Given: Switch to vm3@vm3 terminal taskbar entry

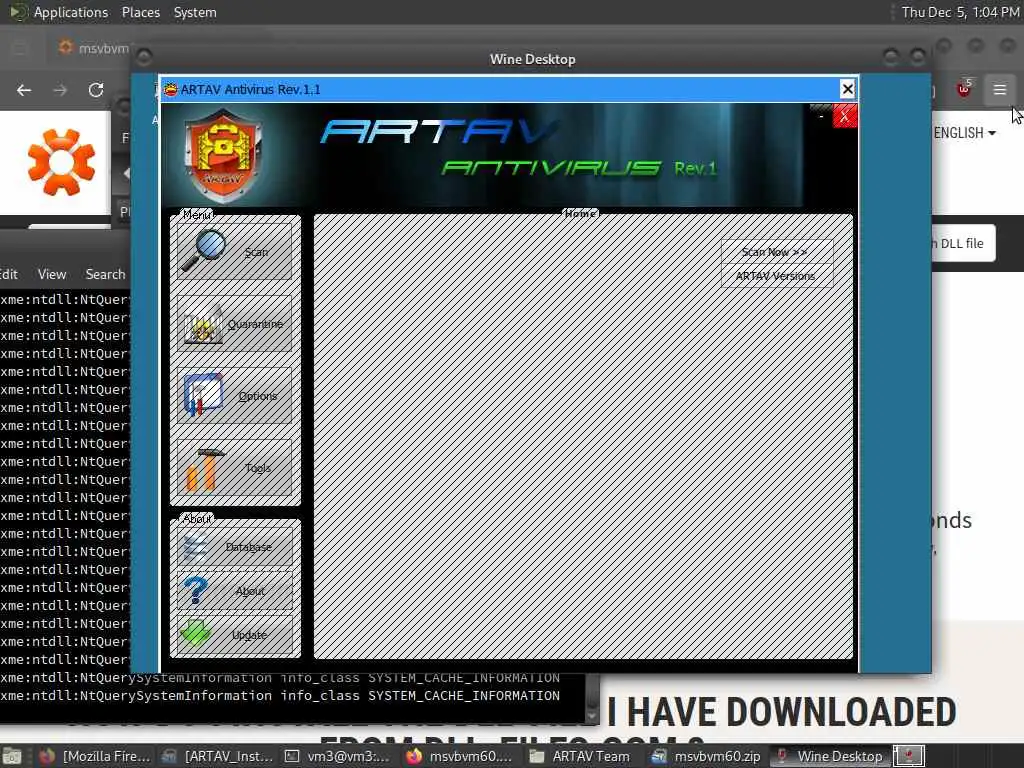Looking at the screenshot, I should (x=338, y=756).
